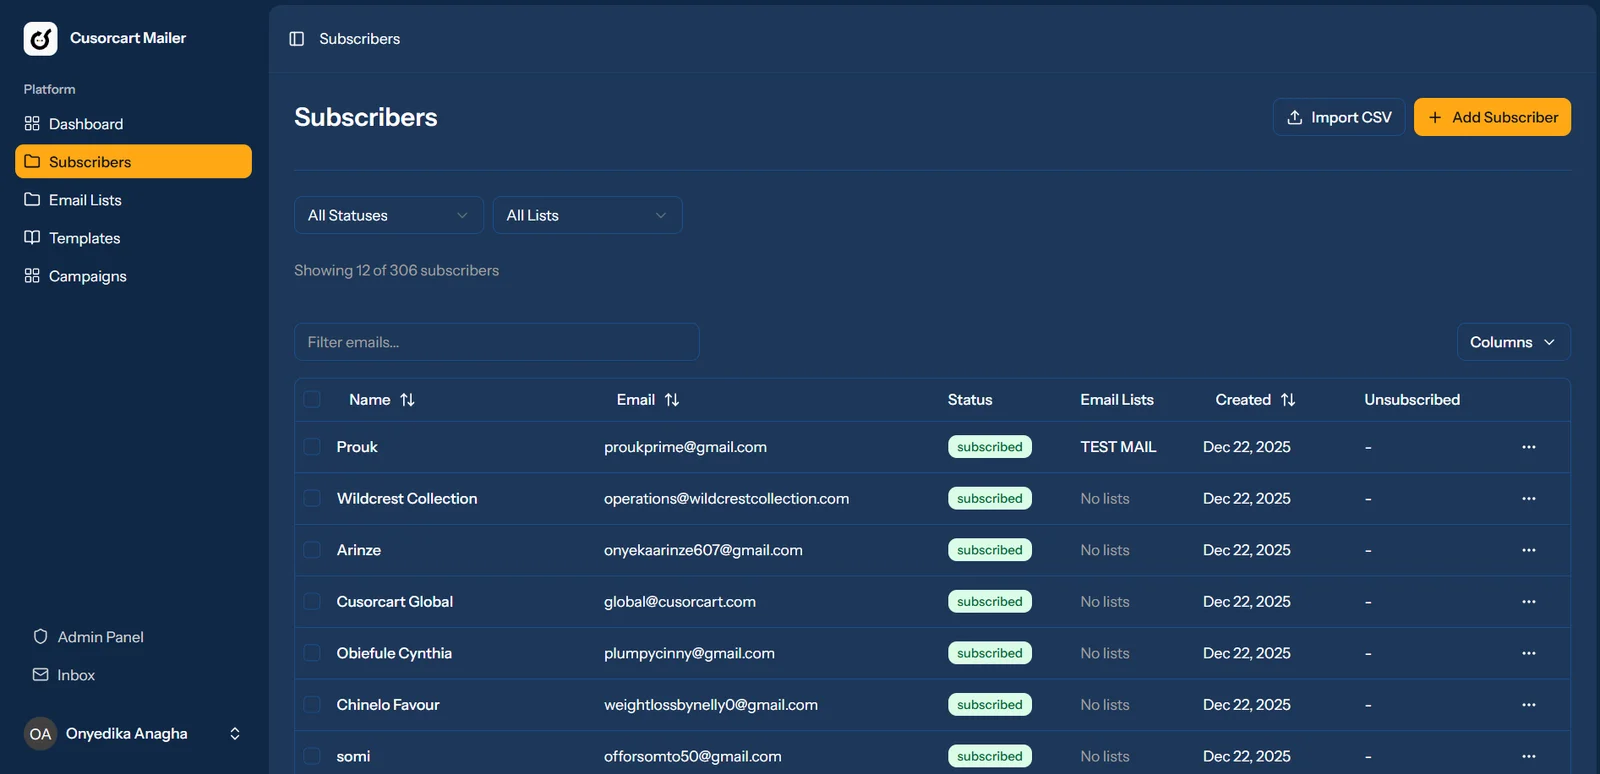Image resolution: width=1600 pixels, height=774 pixels.
Task: Click the subscribed badge for Cusorcart Global
Action: tap(990, 602)
